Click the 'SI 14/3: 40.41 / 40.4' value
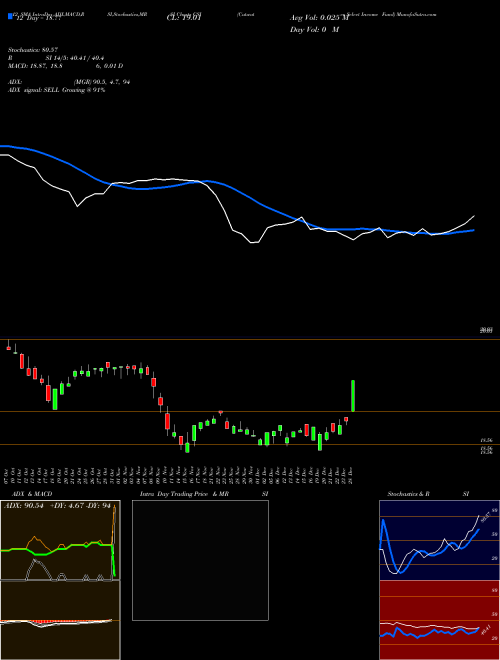Viewport: 500px width, 660px height. pyautogui.click(x=75, y=58)
